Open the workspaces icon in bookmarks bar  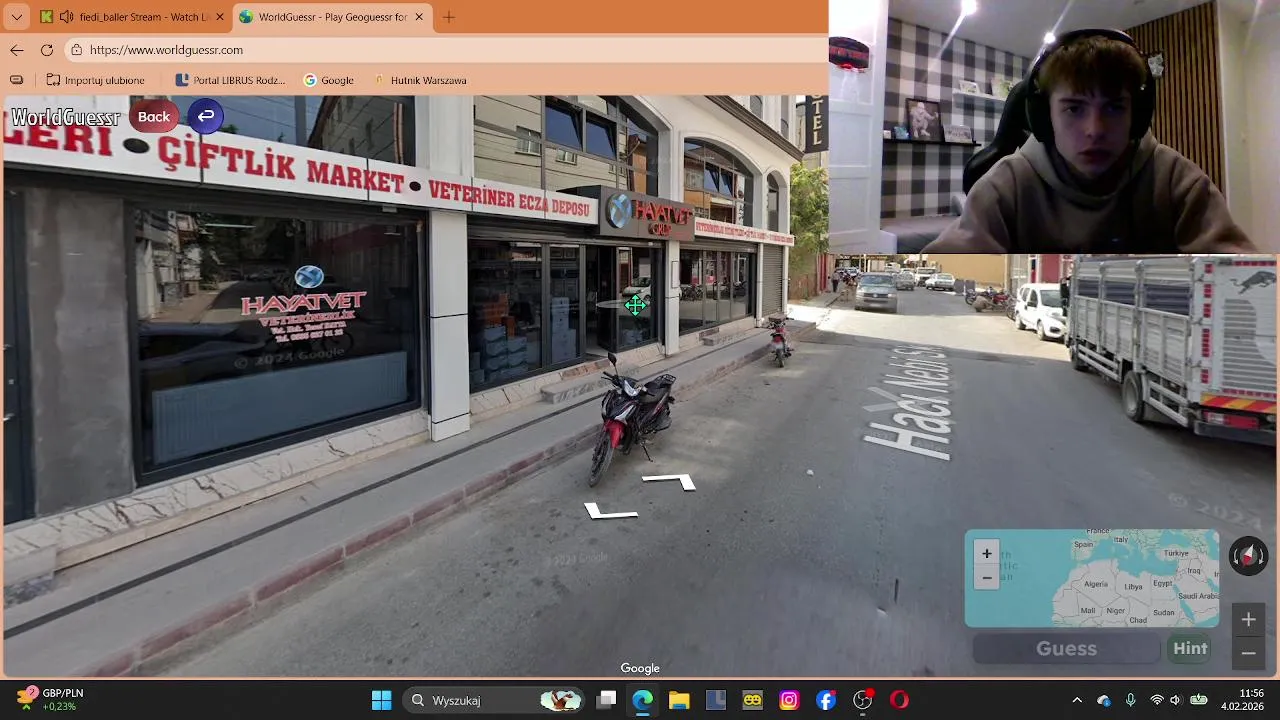coord(16,80)
